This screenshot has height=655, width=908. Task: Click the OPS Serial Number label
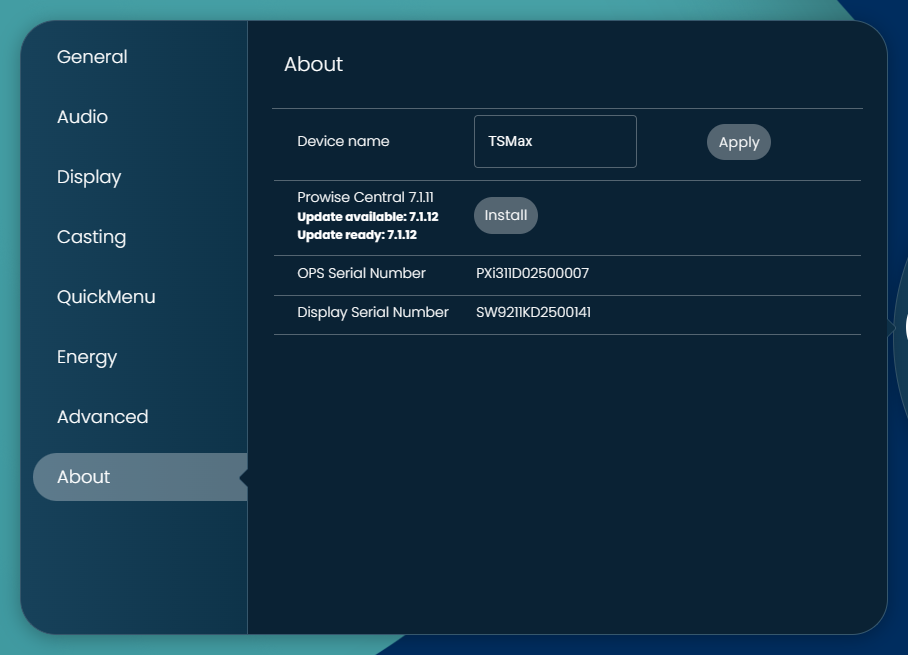coord(361,273)
